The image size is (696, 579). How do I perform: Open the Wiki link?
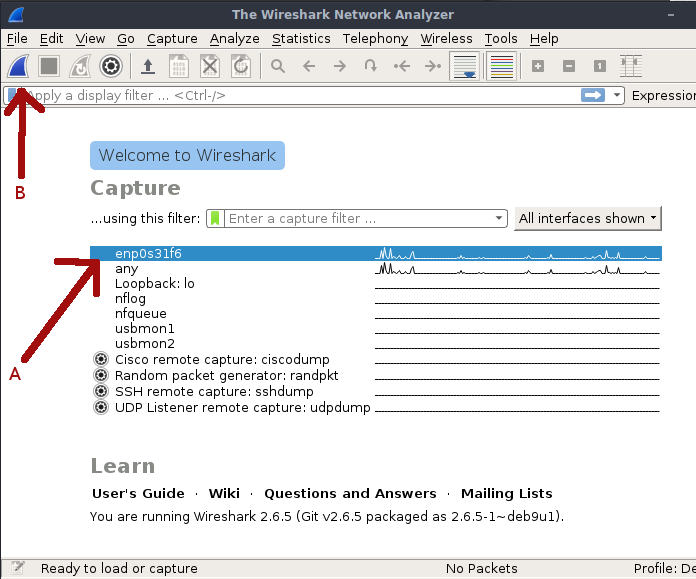[x=224, y=493]
